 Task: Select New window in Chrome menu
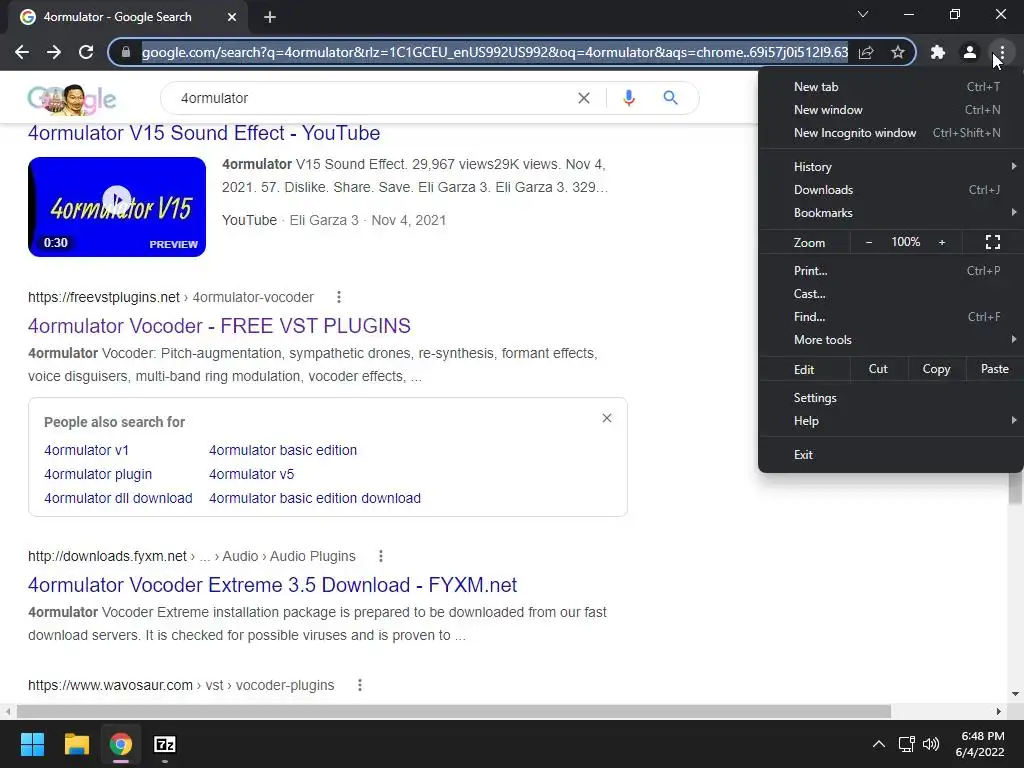click(x=891, y=110)
